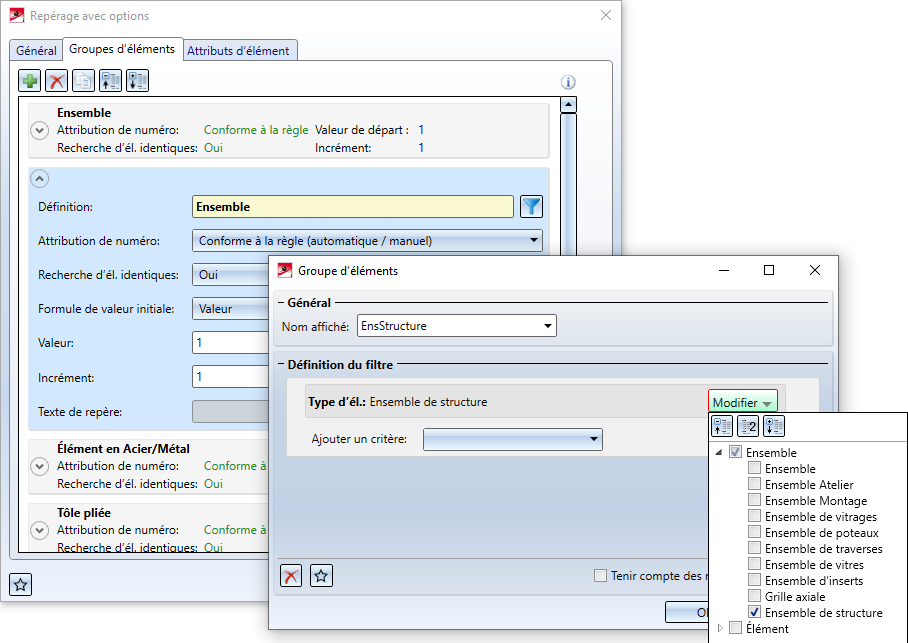Viewport: 908px width, 643px height.
Task: Click the Modifier button
Action: click(x=742, y=402)
